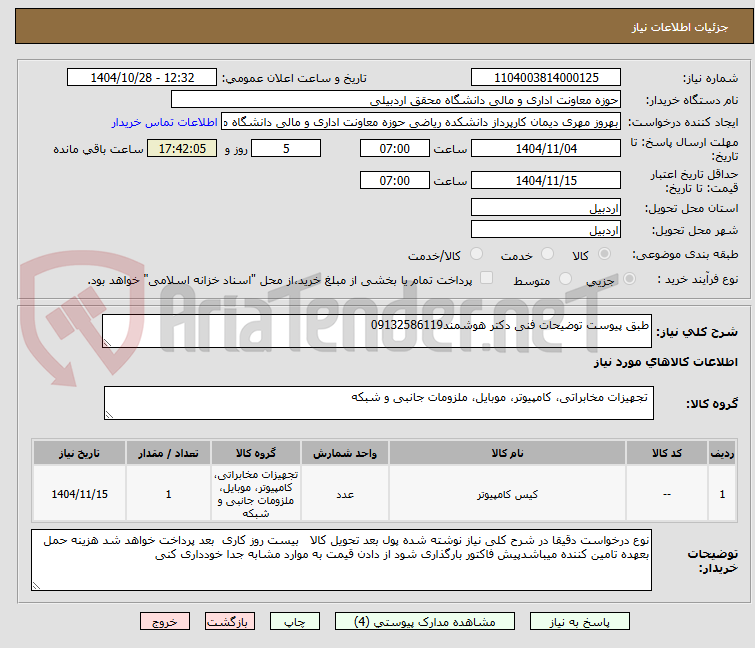Toggle the Islamic treasury payment checkbox
The height and width of the screenshot is (648, 755).
click(x=487, y=278)
